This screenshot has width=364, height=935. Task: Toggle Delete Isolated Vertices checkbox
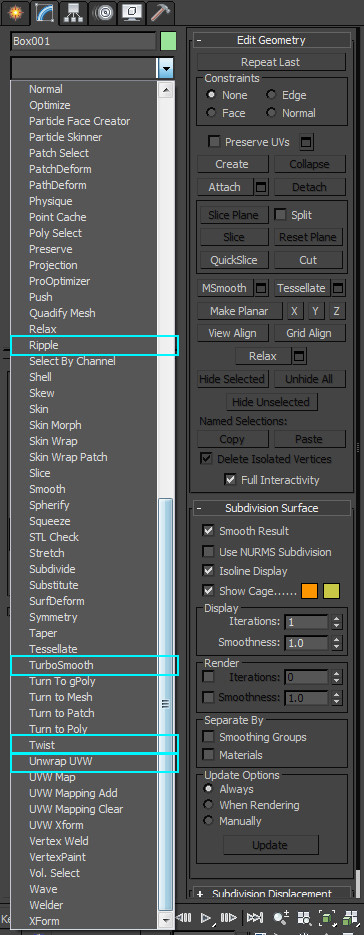click(206, 459)
